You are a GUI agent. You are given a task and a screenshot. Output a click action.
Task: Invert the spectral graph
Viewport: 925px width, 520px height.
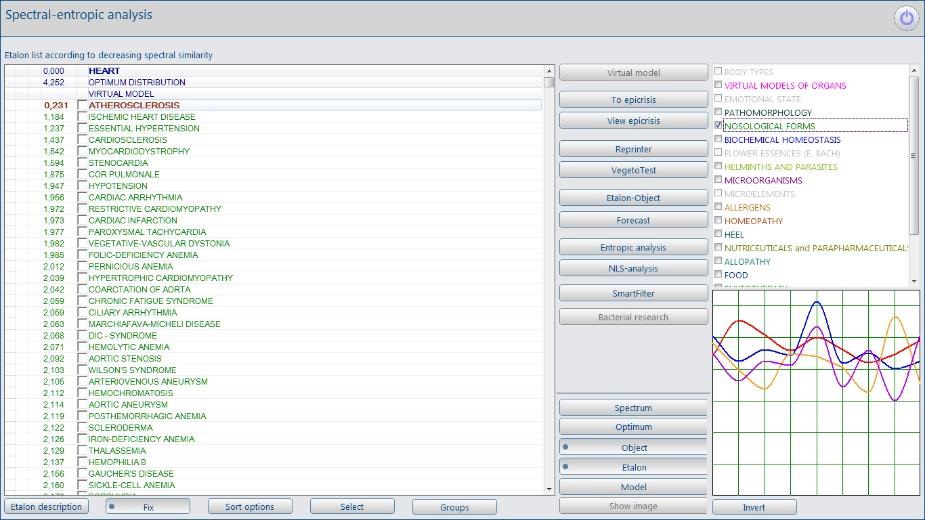[x=754, y=507]
